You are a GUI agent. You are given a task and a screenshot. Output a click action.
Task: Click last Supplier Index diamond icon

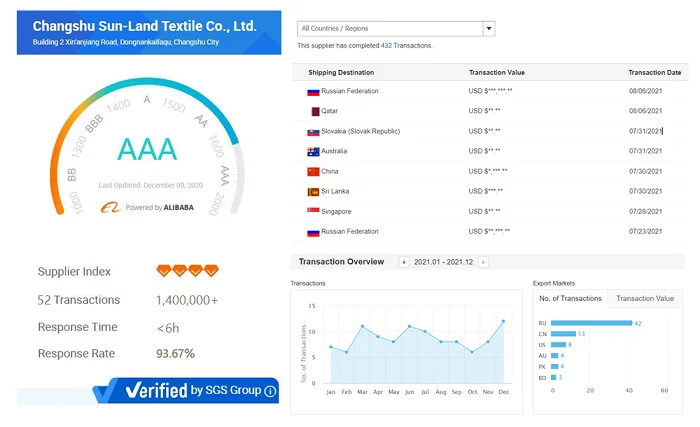point(211,271)
